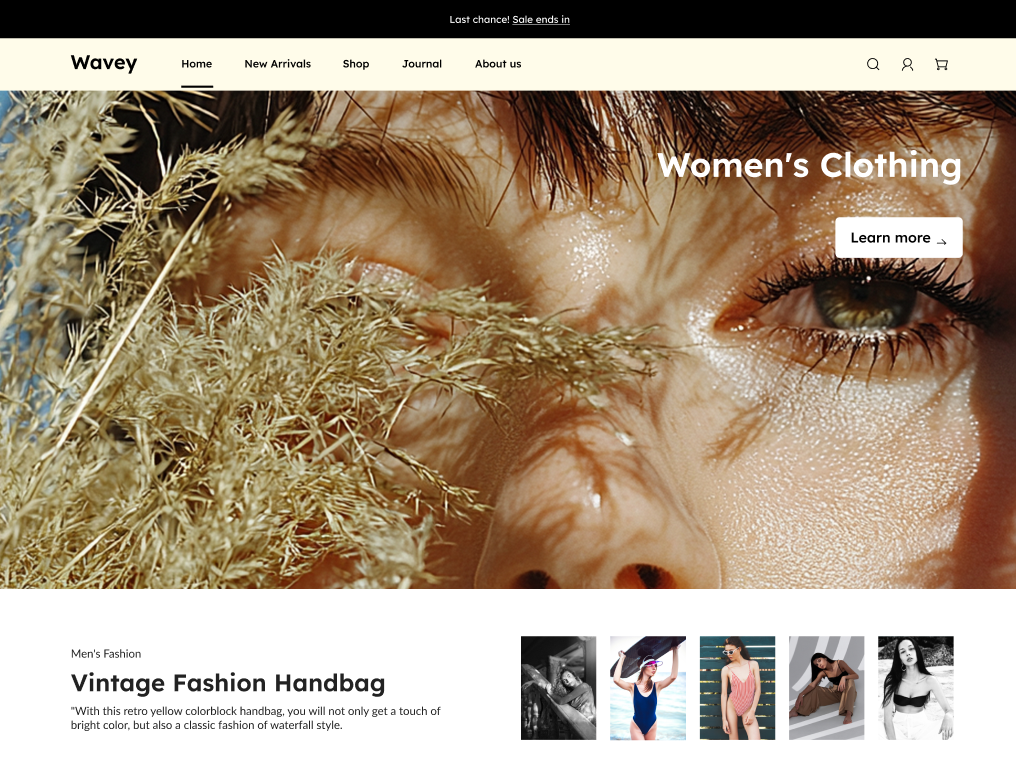Viewport: 1016px width, 780px height.
Task: Go to New Arrivals page
Action: (x=277, y=64)
